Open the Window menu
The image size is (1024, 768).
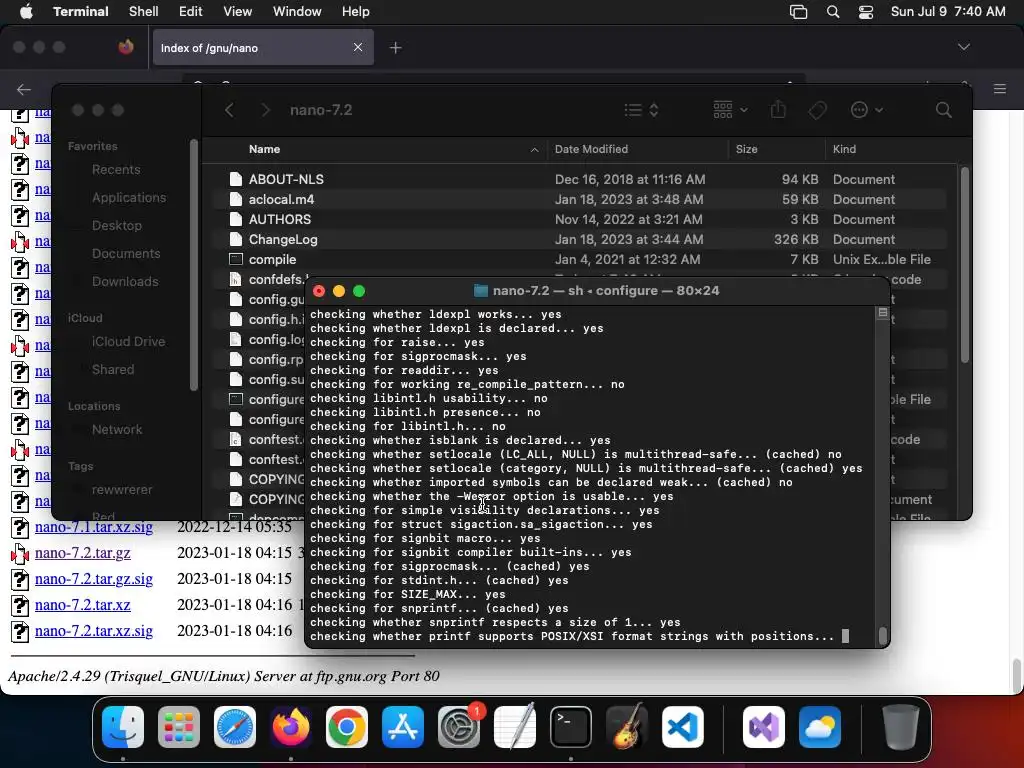click(296, 12)
